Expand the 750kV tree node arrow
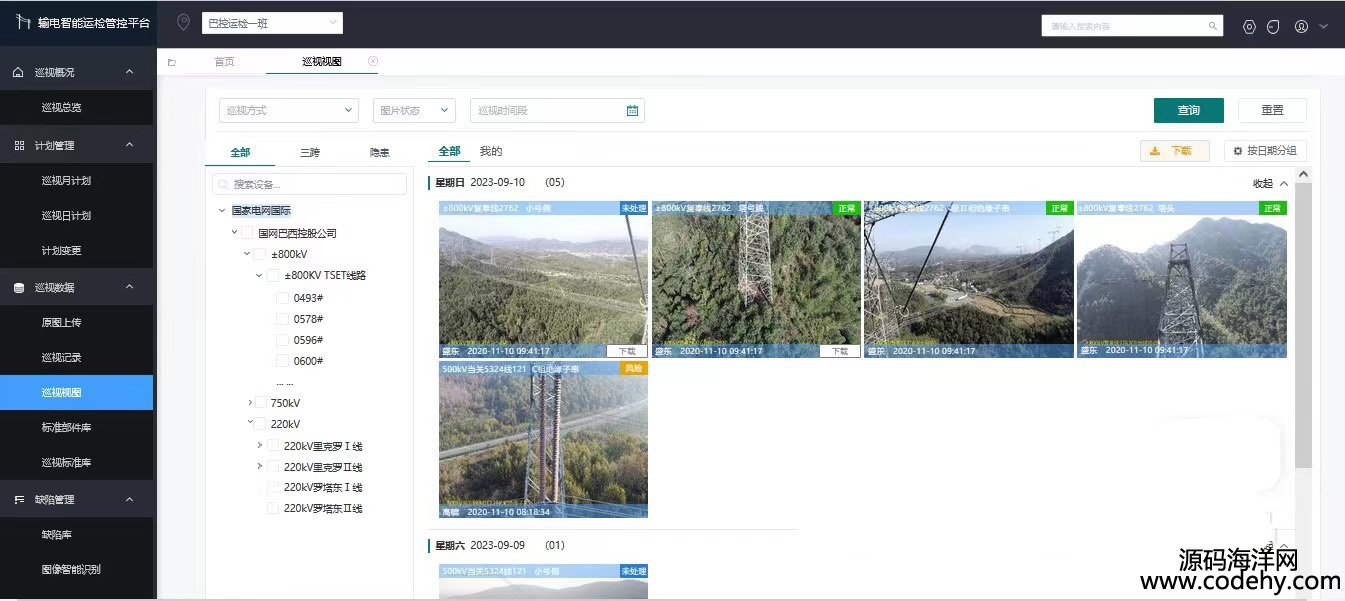This screenshot has height=601, width=1345. tap(250, 403)
